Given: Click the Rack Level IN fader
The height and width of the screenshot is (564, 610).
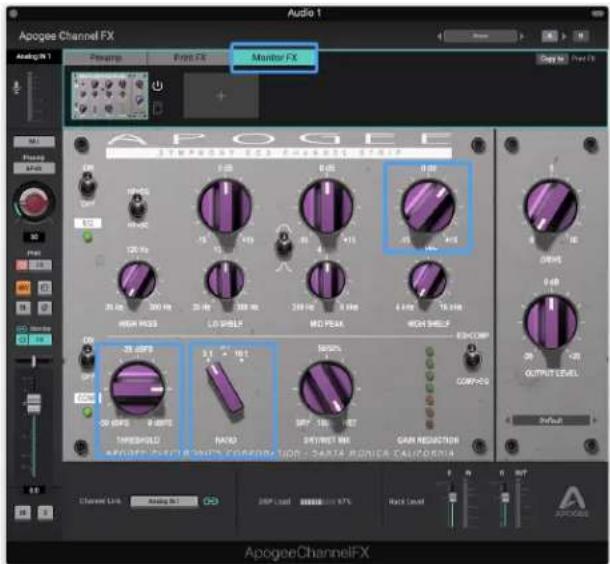Looking at the screenshot, I should (452, 497).
